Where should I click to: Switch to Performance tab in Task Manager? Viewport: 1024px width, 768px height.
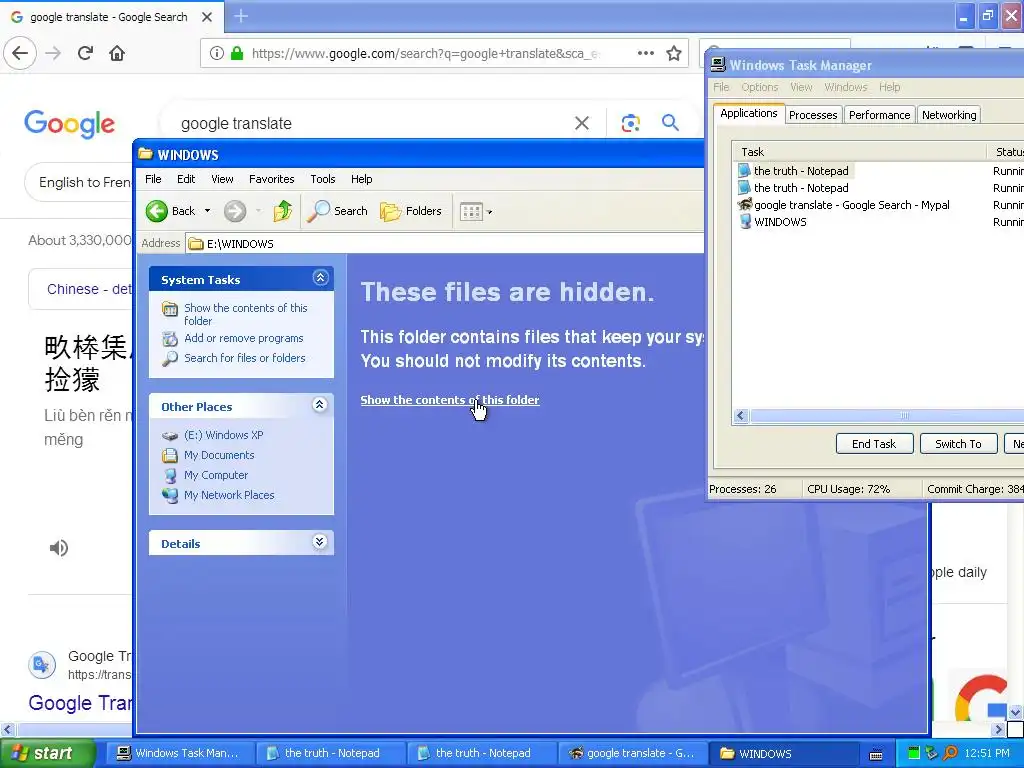coord(879,115)
